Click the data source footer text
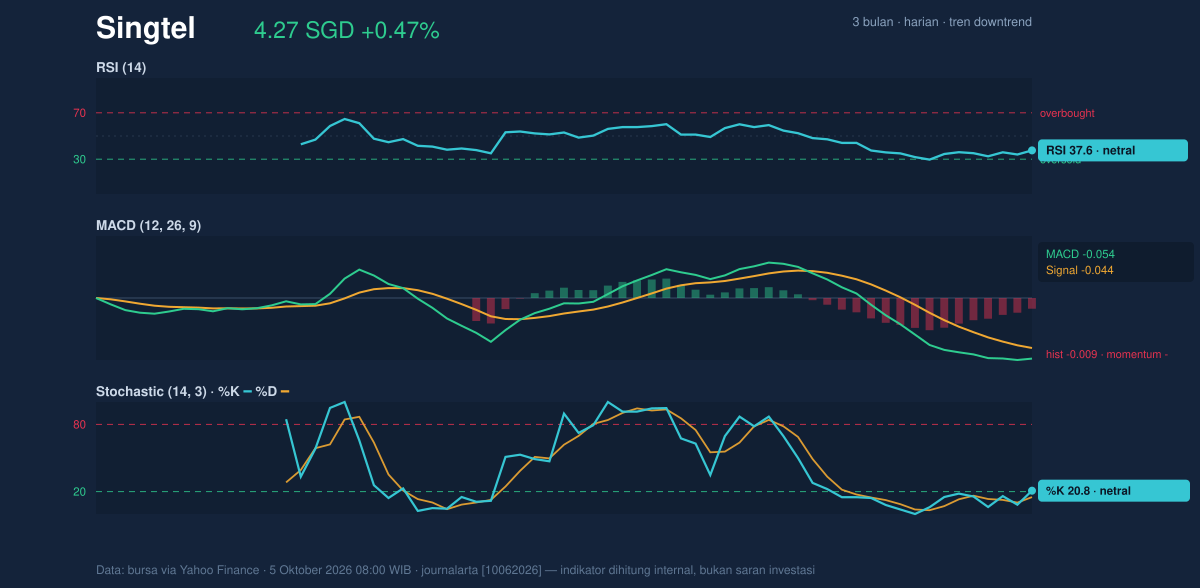Screen dimensions: 1200x588 click(x=455, y=570)
